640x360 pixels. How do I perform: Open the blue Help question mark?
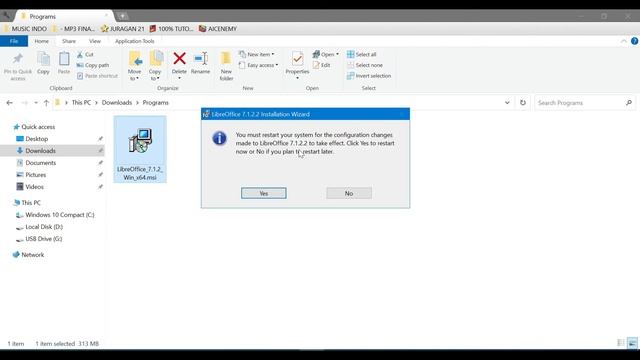point(634,41)
